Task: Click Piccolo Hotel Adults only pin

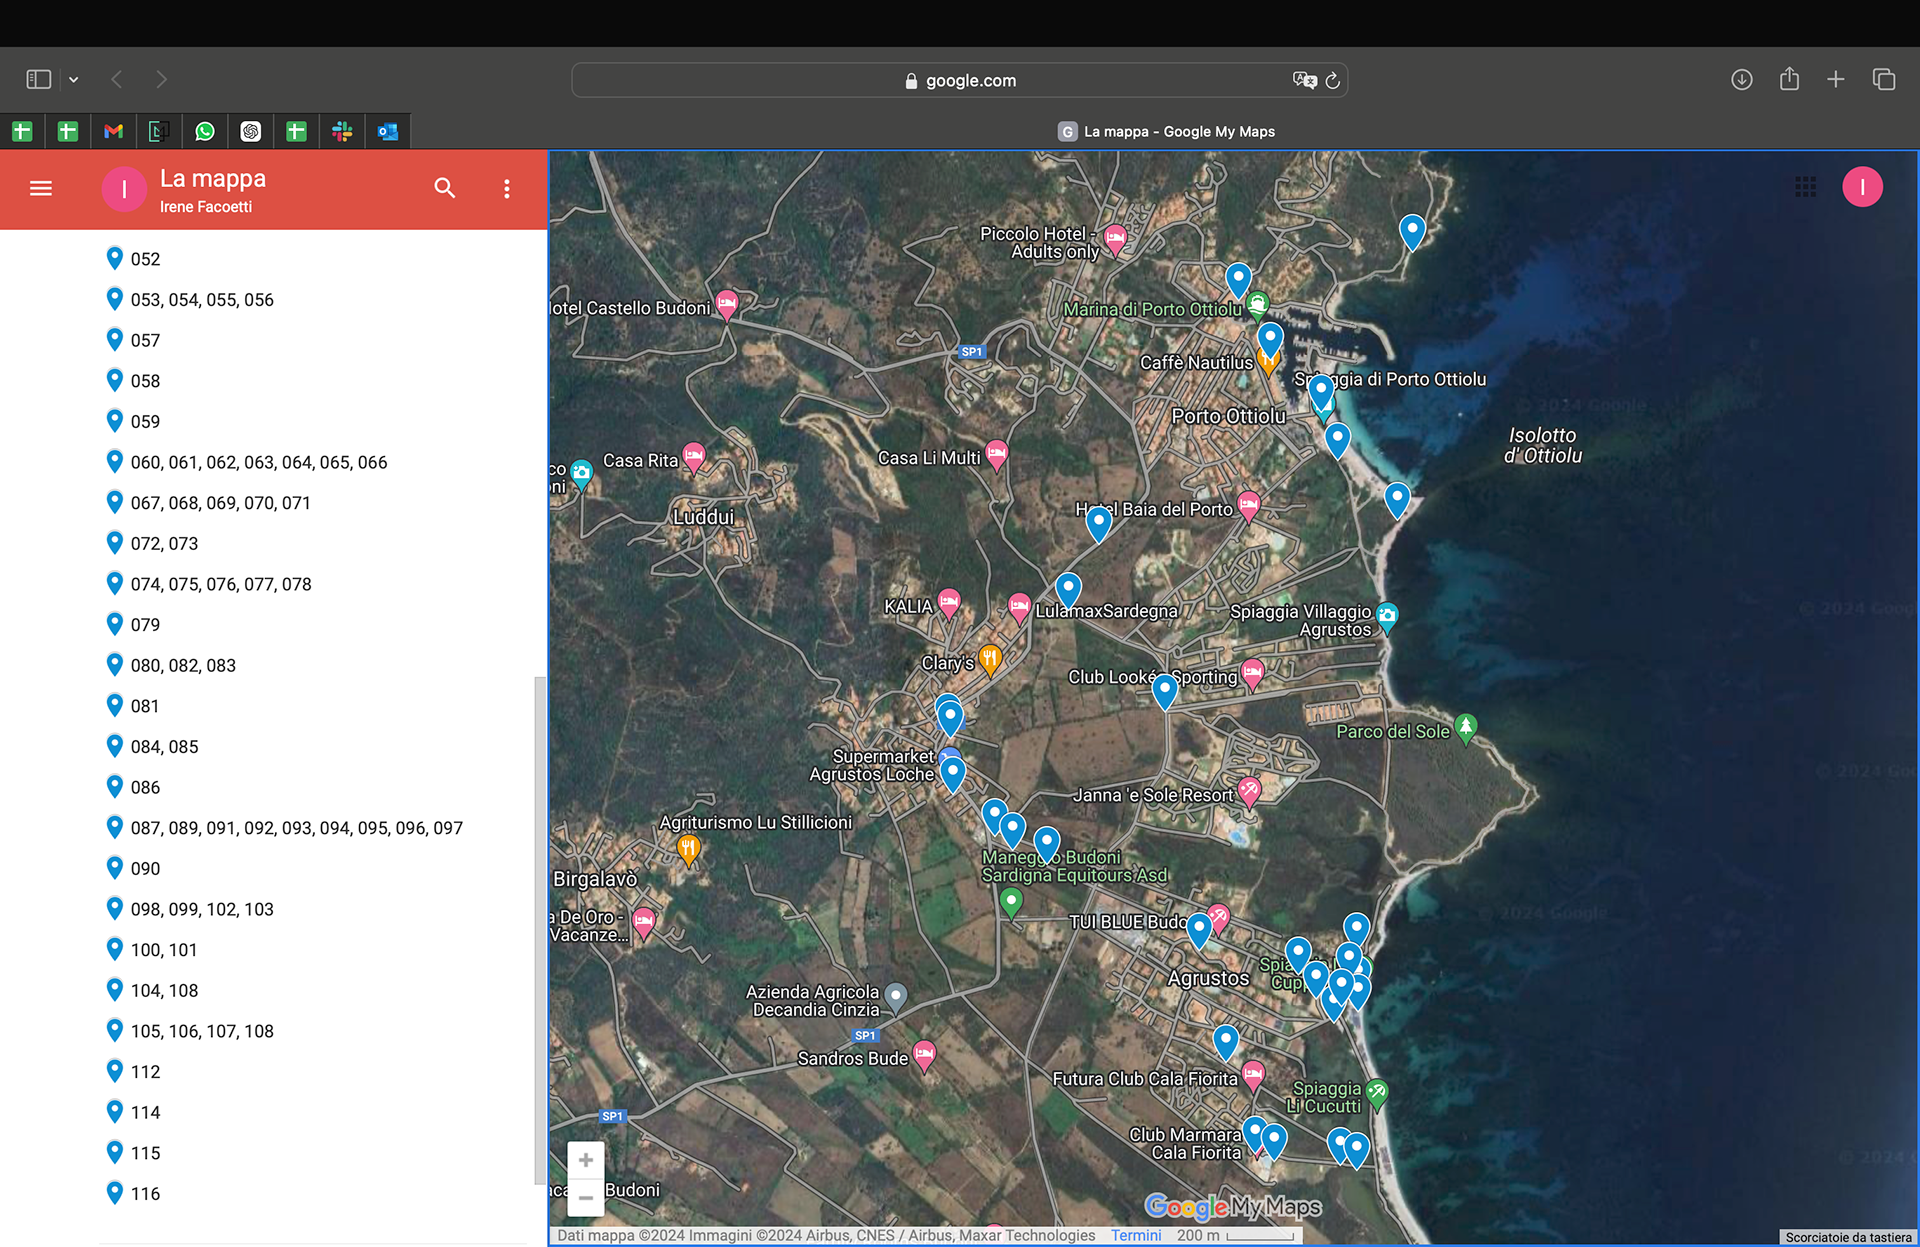Action: pyautogui.click(x=1116, y=240)
